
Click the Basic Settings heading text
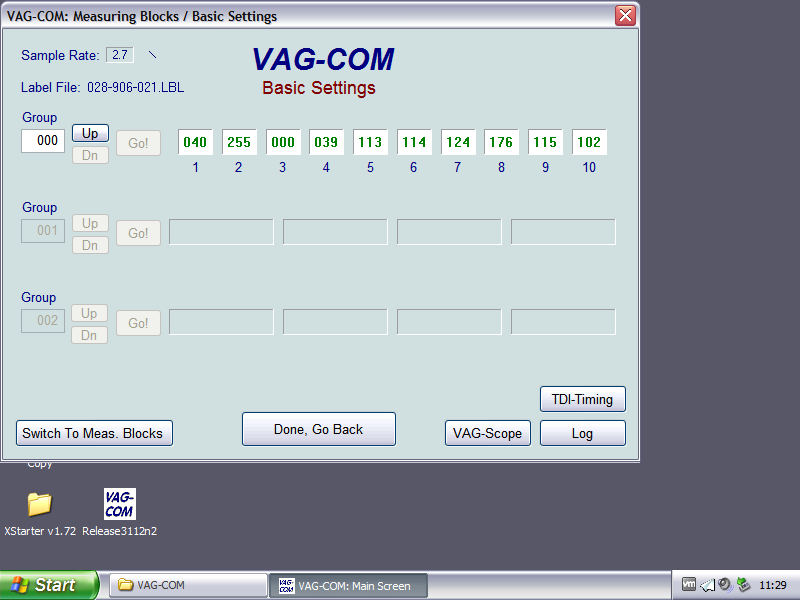click(319, 88)
